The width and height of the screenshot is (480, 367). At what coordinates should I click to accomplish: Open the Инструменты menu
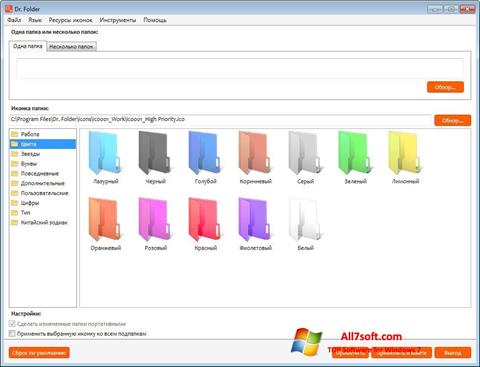click(118, 20)
